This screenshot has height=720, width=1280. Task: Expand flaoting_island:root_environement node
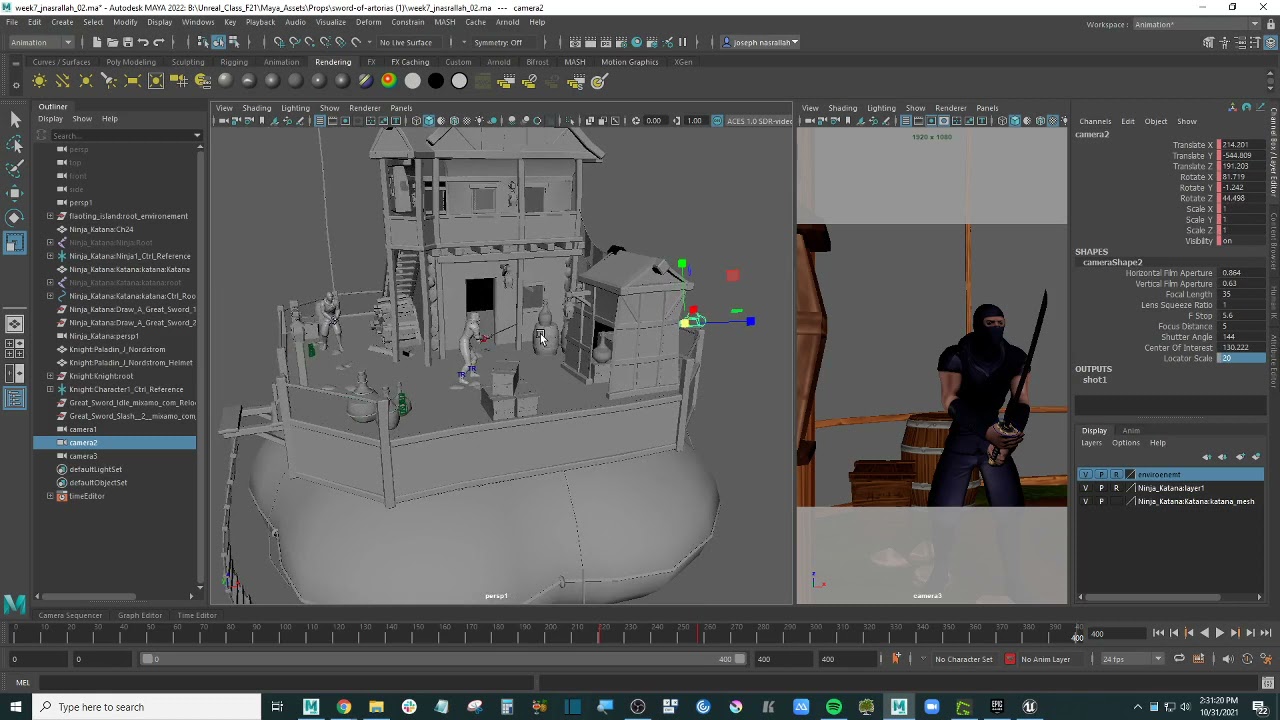[50, 216]
